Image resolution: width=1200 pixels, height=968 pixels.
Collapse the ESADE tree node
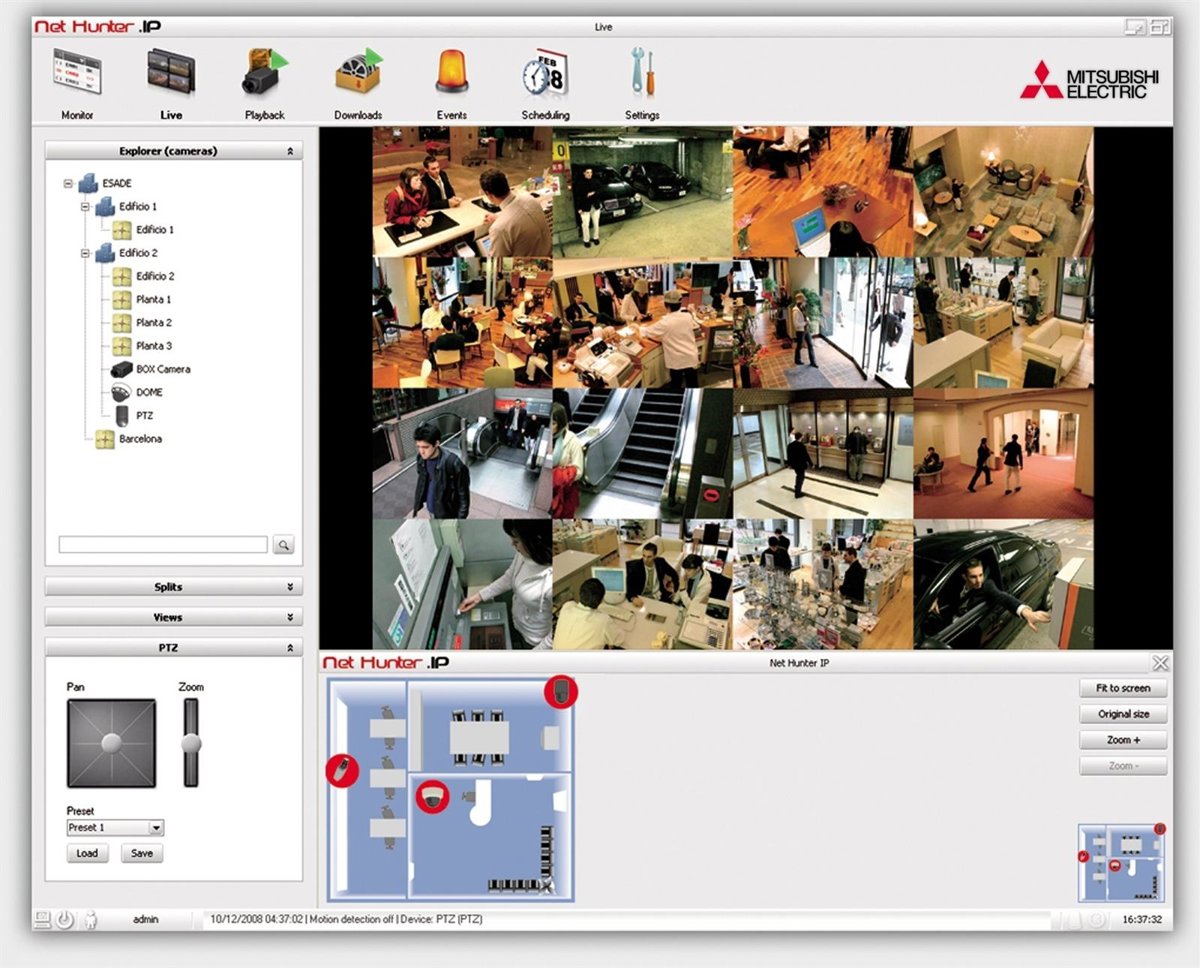pos(68,184)
